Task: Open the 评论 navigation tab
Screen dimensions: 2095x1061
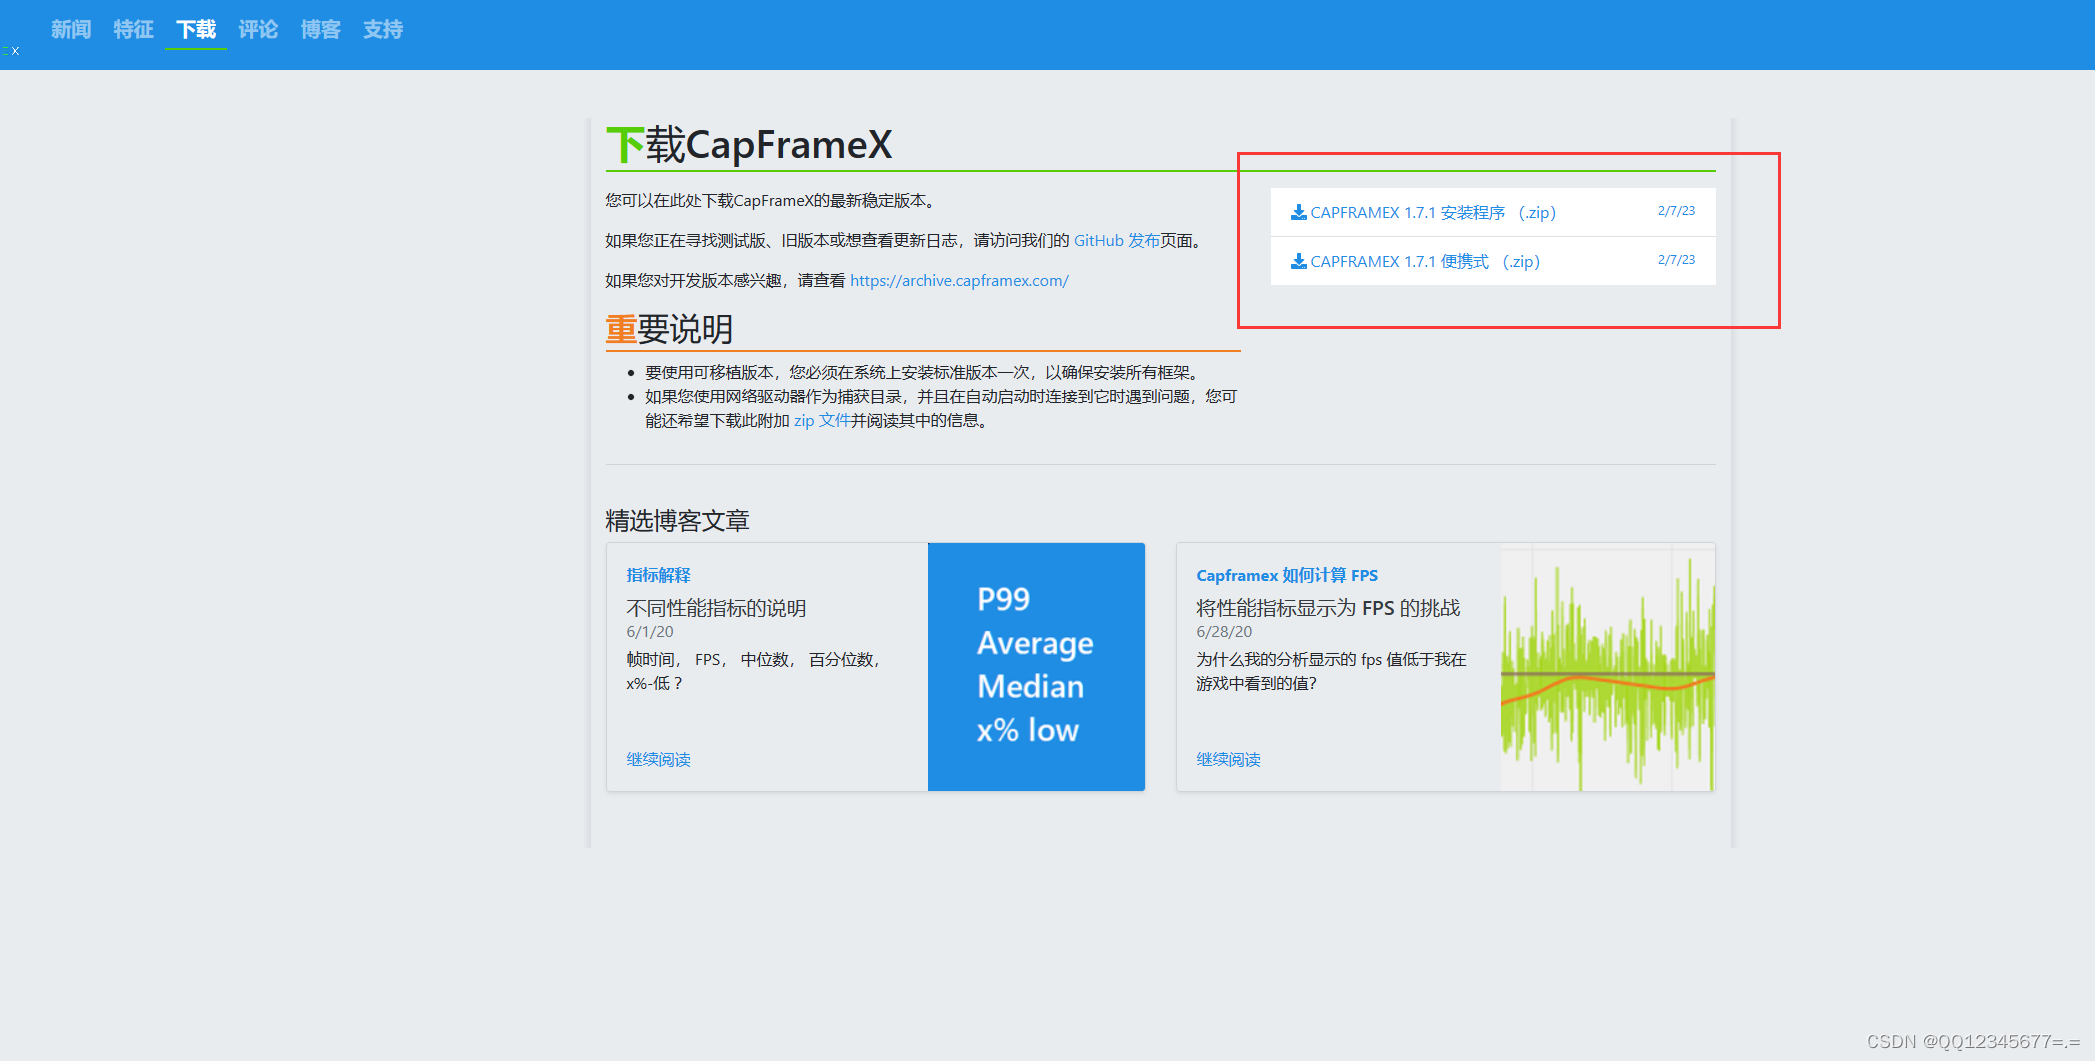Action: [x=258, y=30]
